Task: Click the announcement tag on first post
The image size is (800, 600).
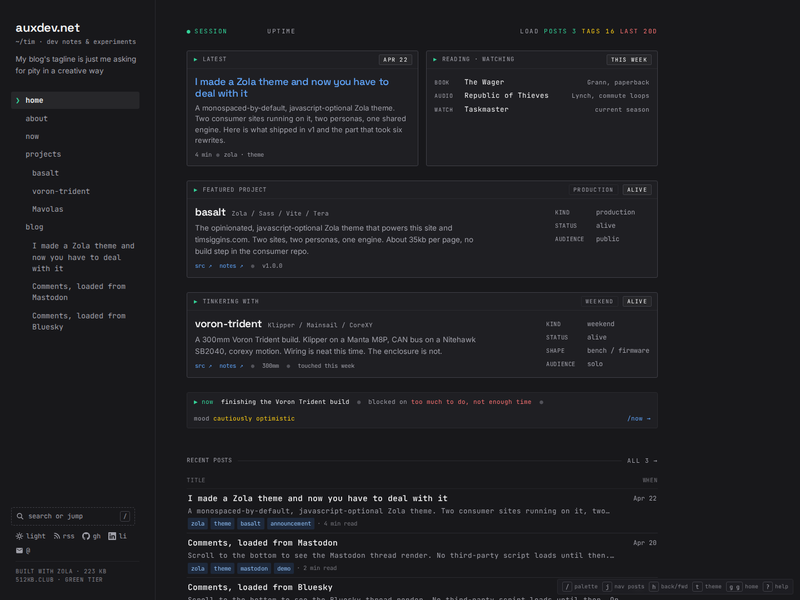Action: [290, 524]
